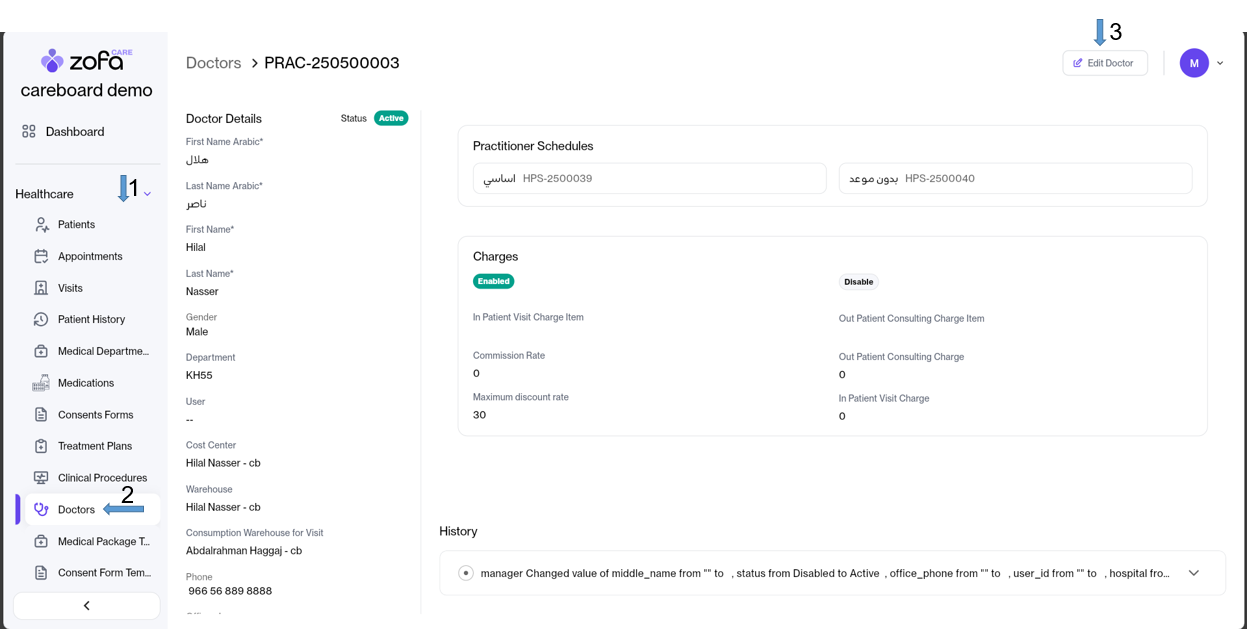Click the Visits icon in sidebar

41,288
